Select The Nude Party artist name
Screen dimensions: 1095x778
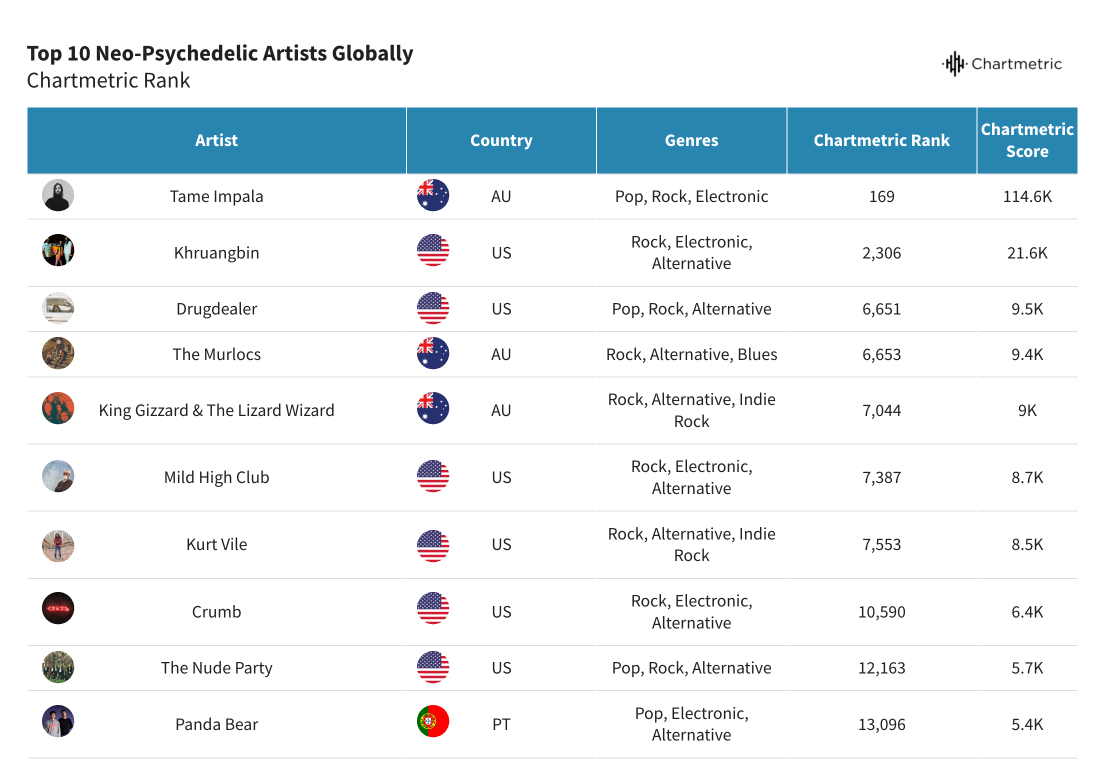tap(216, 668)
